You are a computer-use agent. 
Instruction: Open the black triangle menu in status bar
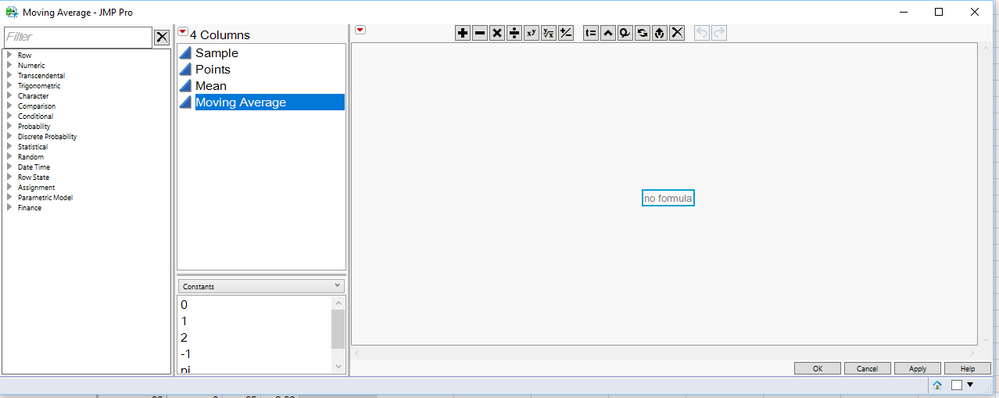pos(970,385)
